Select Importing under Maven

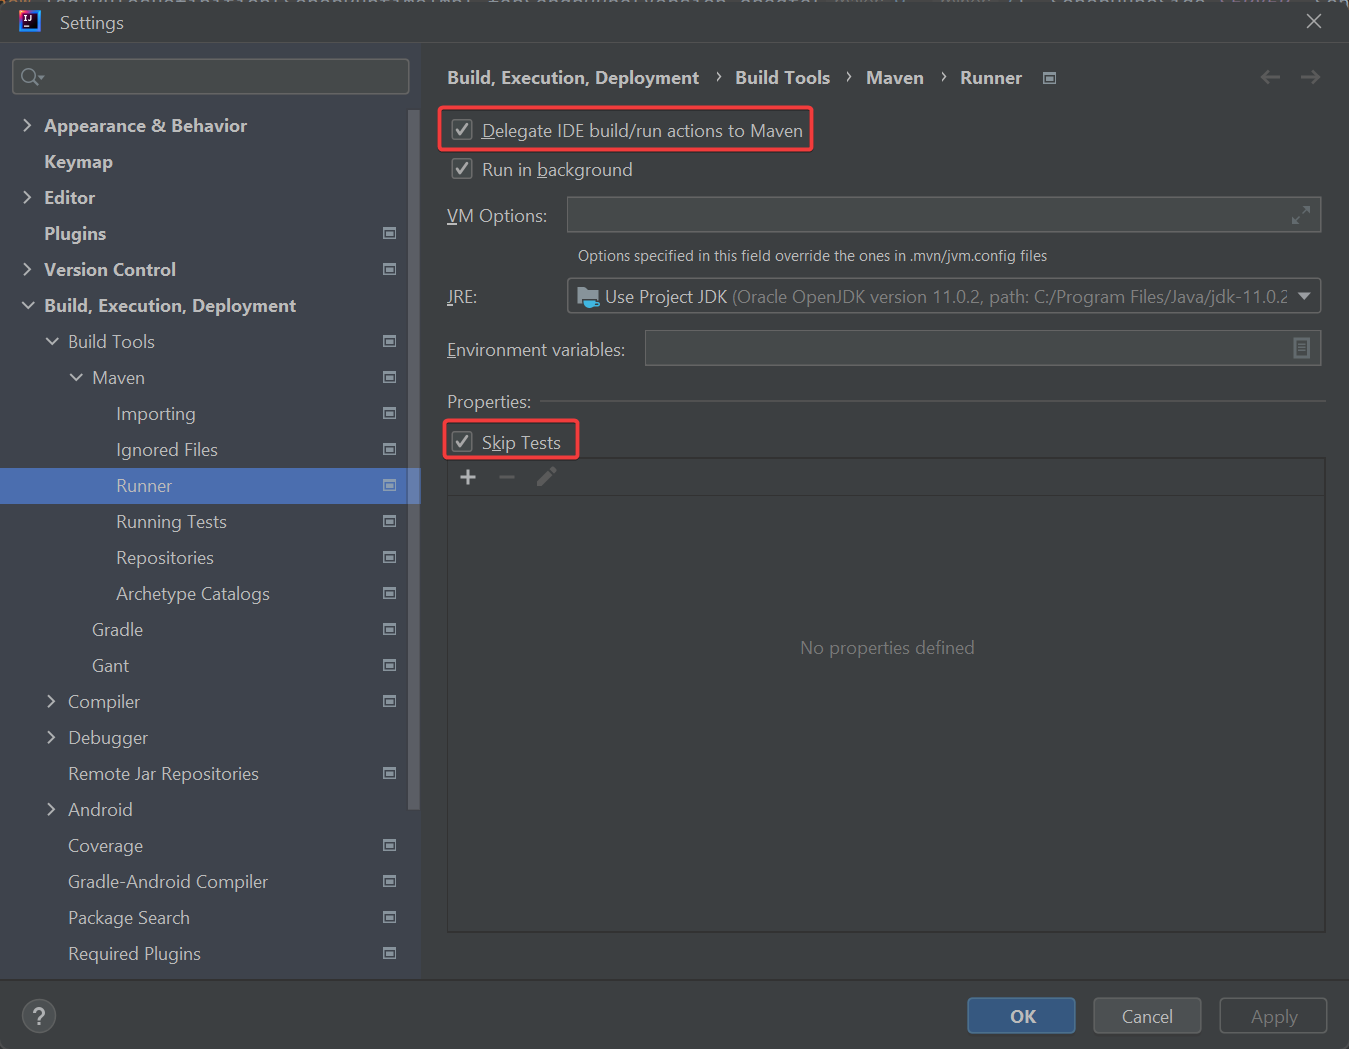point(156,413)
